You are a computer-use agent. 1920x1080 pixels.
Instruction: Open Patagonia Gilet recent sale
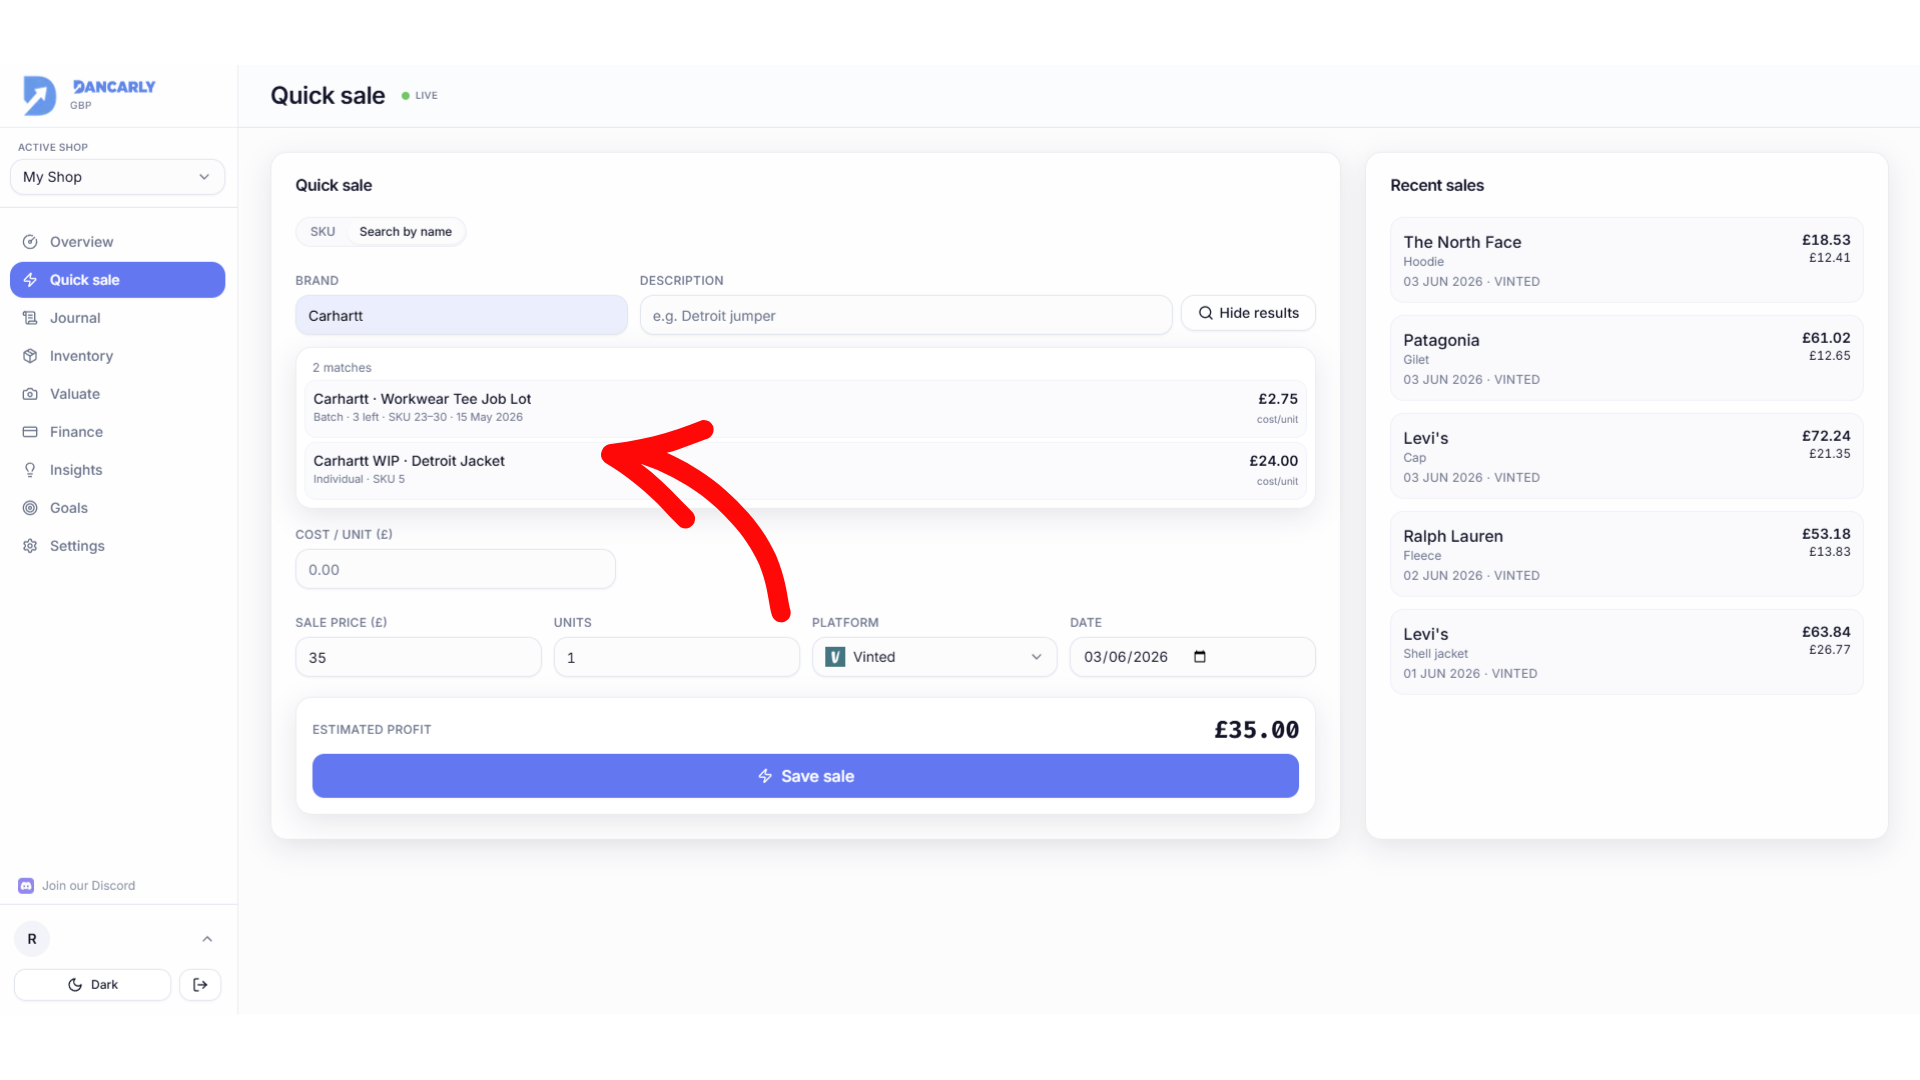pyautogui.click(x=1626, y=358)
